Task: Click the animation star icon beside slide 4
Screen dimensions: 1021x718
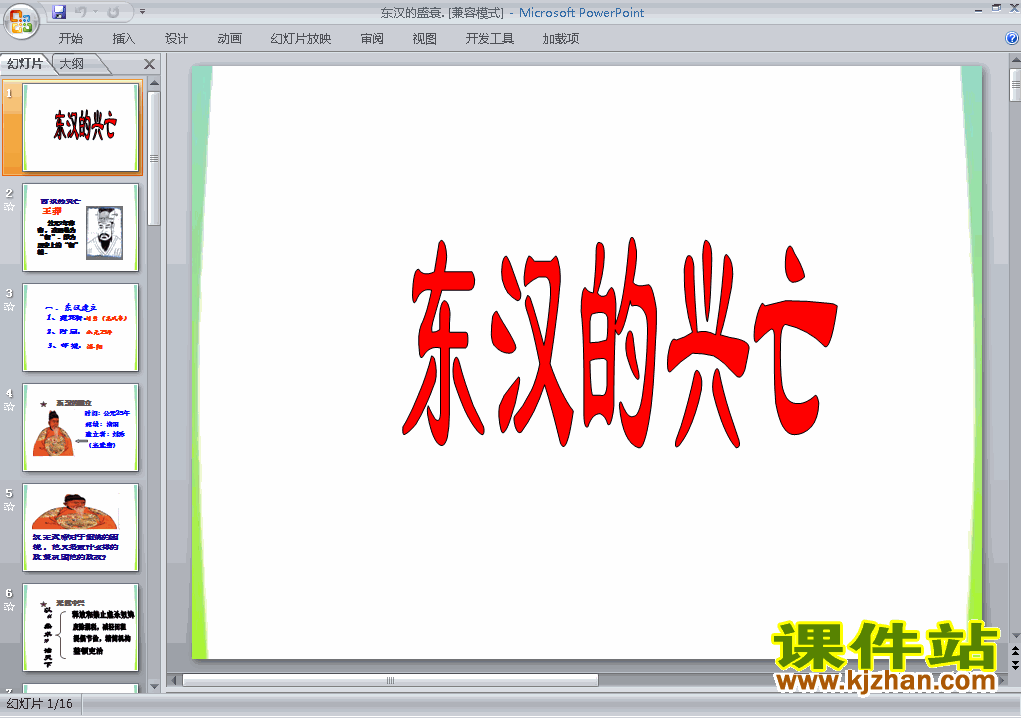Action: pos(9,407)
